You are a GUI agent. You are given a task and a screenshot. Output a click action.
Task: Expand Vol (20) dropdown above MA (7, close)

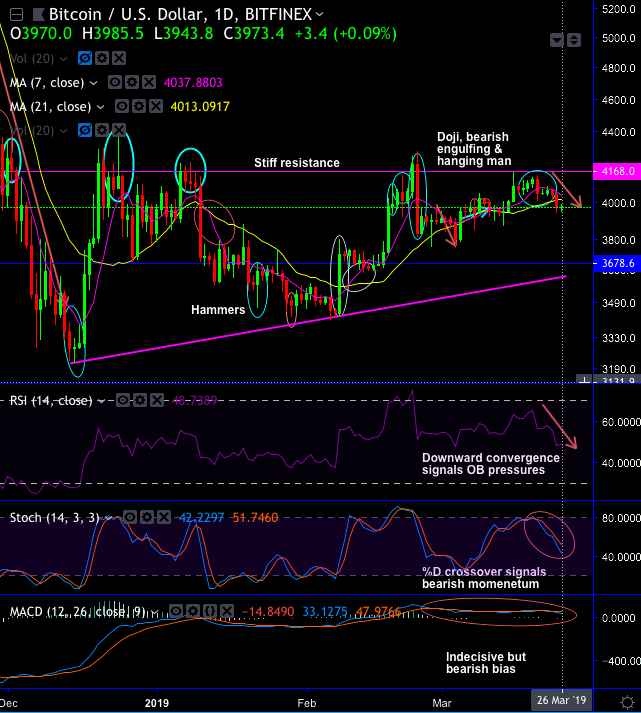coord(64,59)
